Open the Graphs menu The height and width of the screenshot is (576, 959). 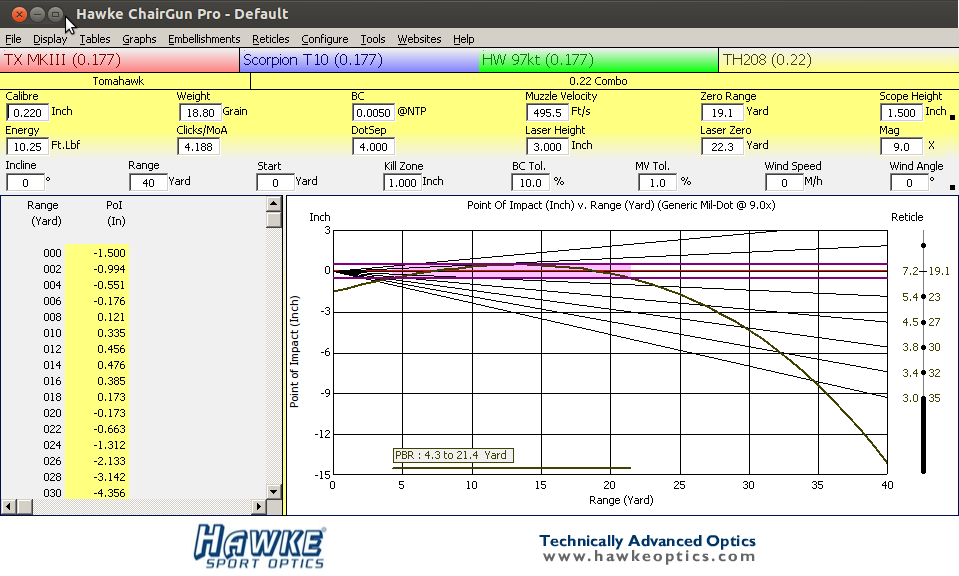point(139,39)
